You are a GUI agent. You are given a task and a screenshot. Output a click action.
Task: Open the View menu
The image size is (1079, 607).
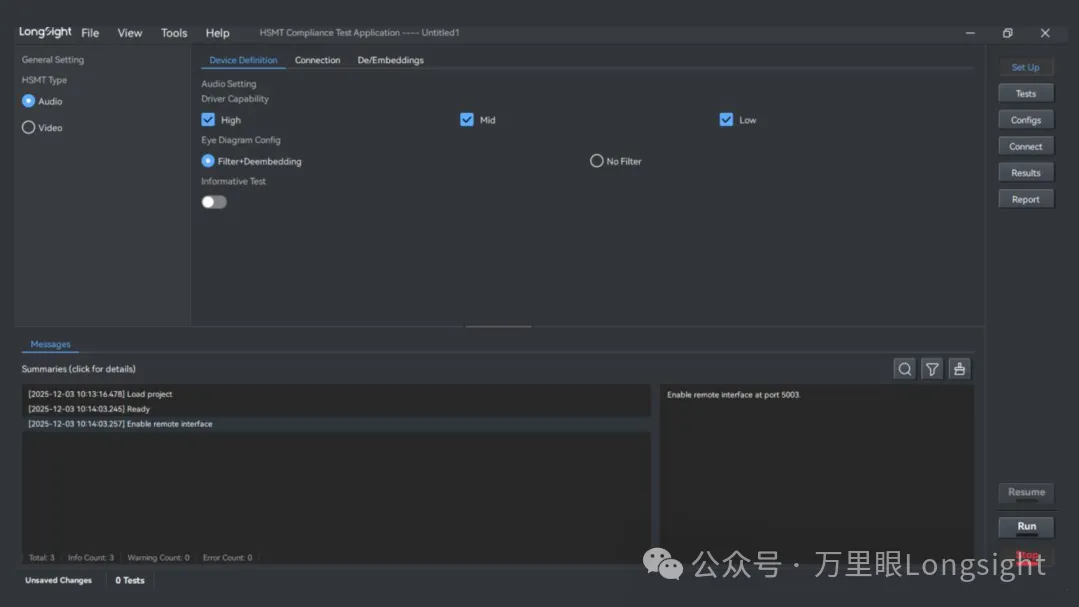point(129,33)
